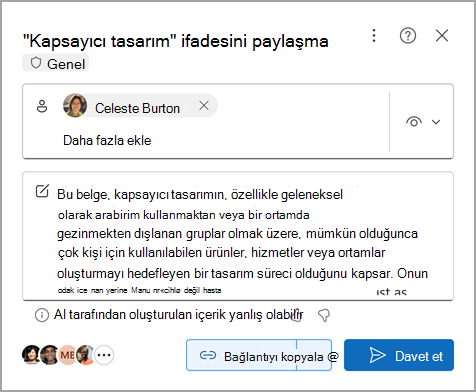The image size is (476, 392).
Task: Click the Davet et button
Action: coord(399,355)
